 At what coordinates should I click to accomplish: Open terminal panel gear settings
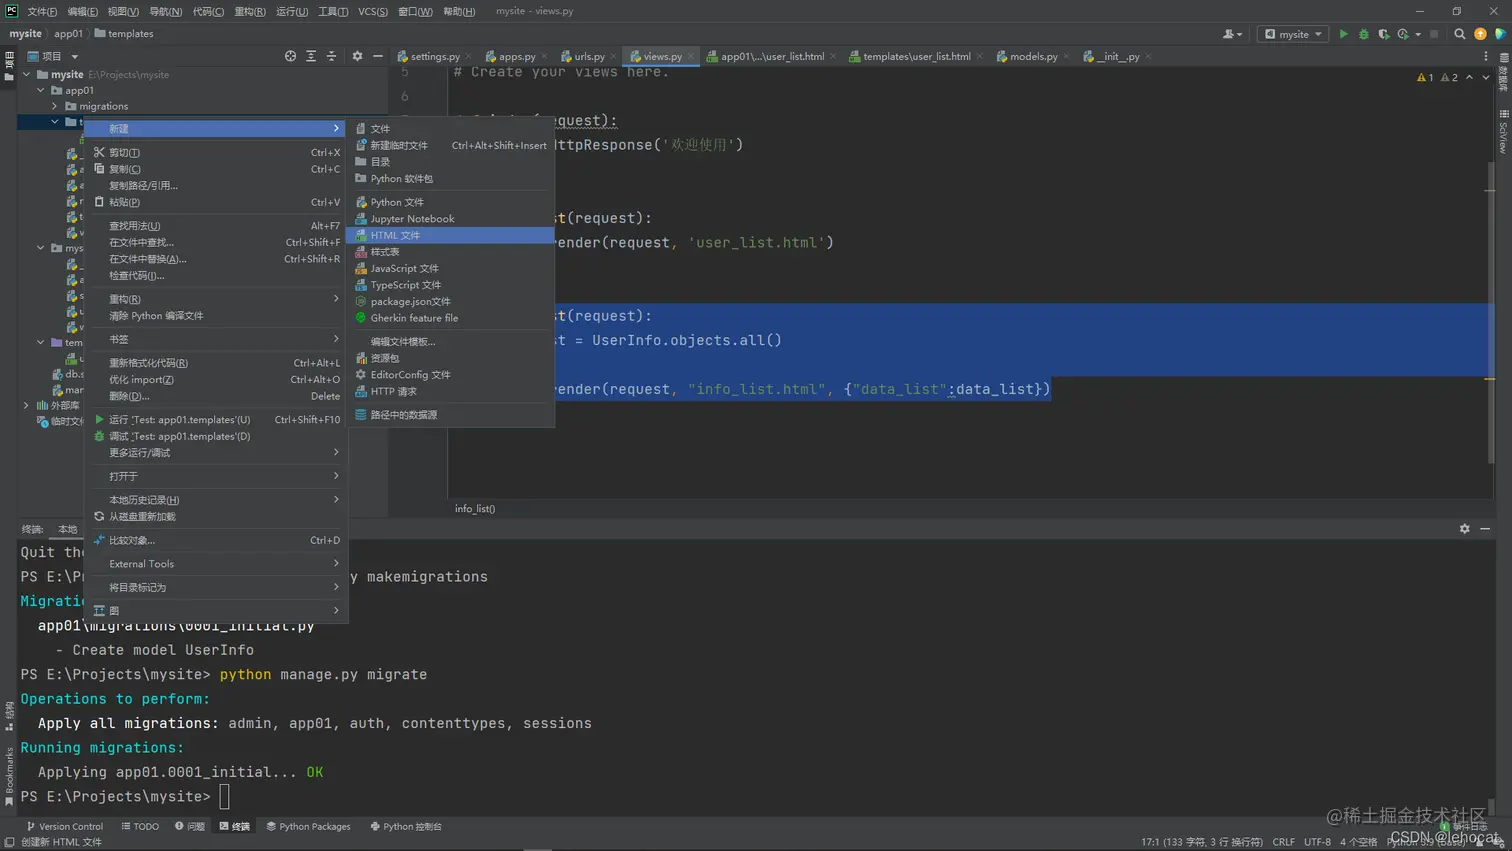tap(1464, 529)
